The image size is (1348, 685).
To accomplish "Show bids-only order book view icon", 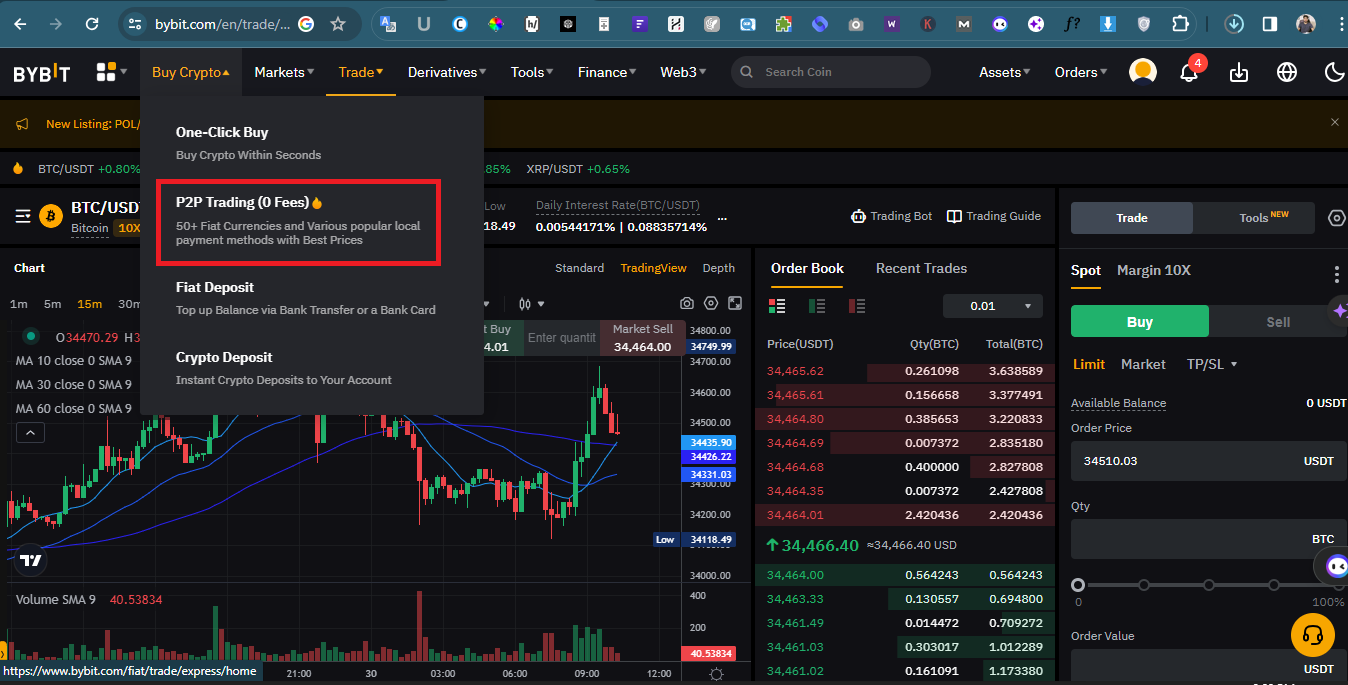I will [817, 305].
